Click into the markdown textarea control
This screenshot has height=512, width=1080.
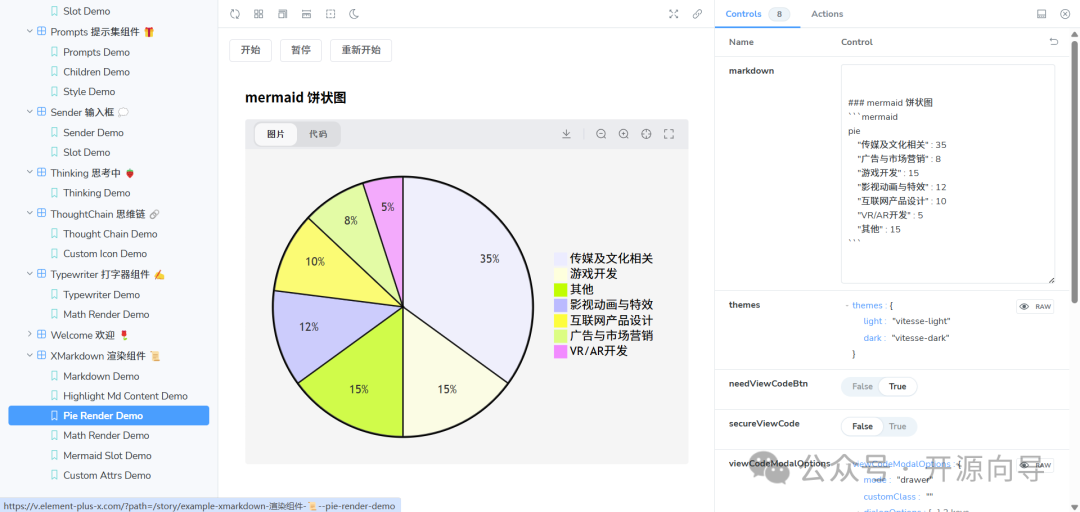[x=948, y=174]
